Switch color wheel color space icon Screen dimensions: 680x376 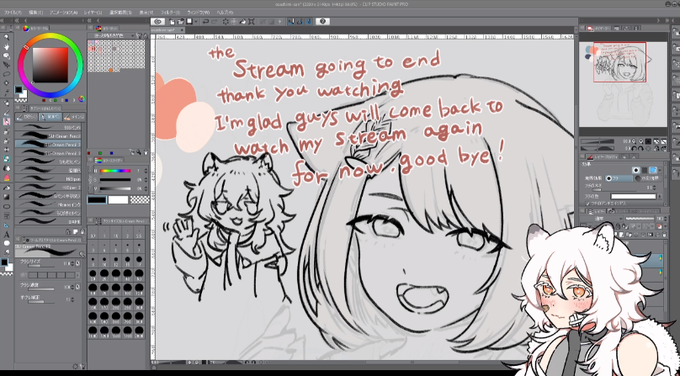(82, 99)
